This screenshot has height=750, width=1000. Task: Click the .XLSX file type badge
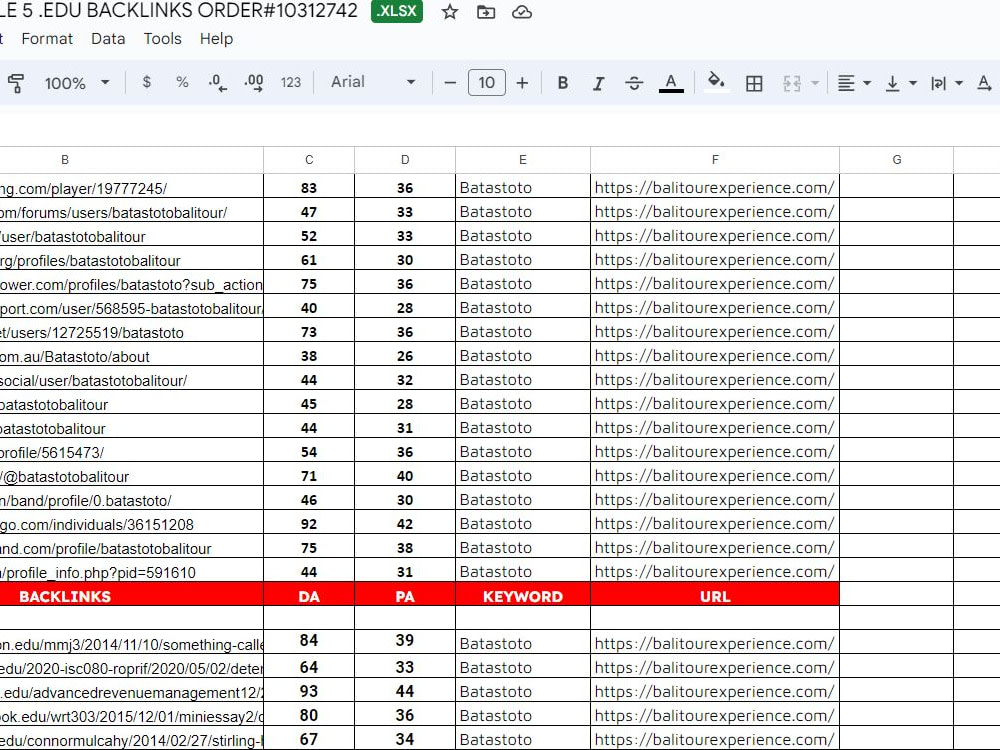397,11
